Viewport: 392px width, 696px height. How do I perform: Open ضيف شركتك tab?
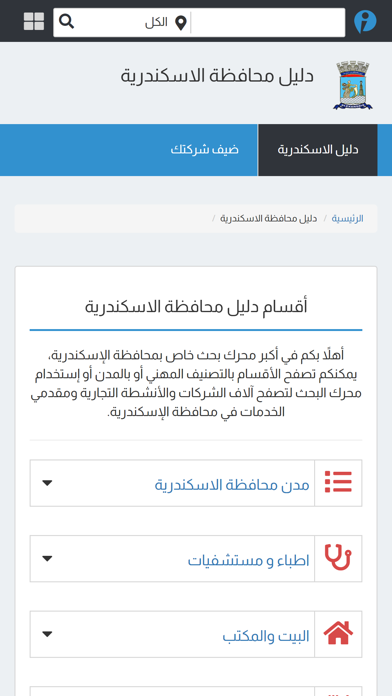pyautogui.click(x=205, y=150)
